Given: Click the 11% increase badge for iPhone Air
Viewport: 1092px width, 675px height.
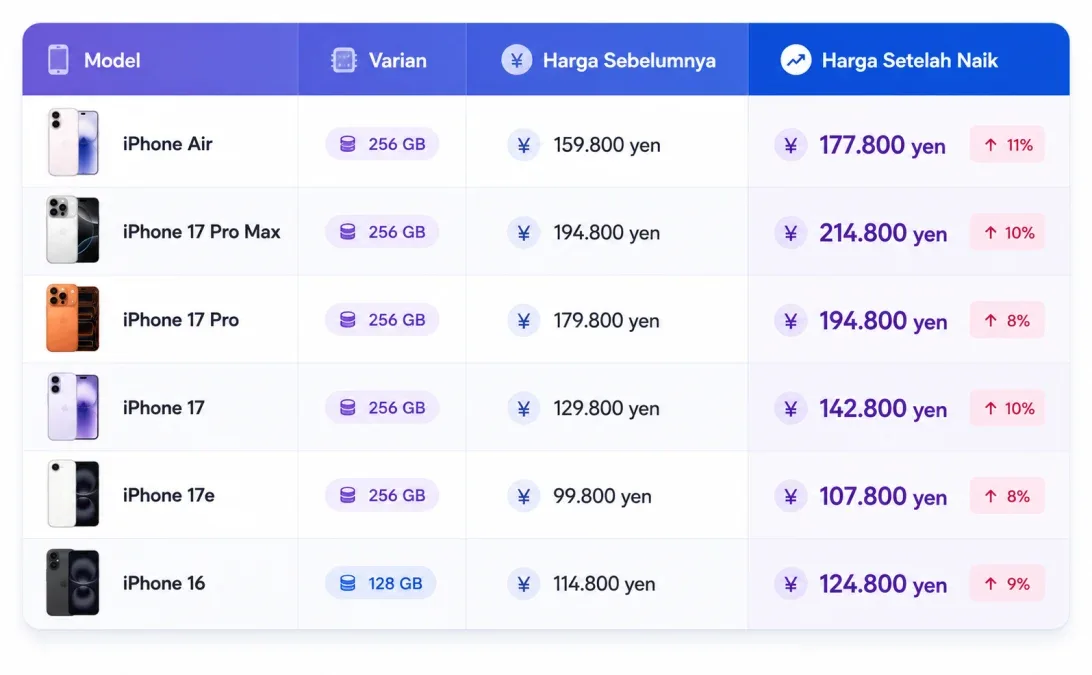Looking at the screenshot, I should tap(1007, 144).
